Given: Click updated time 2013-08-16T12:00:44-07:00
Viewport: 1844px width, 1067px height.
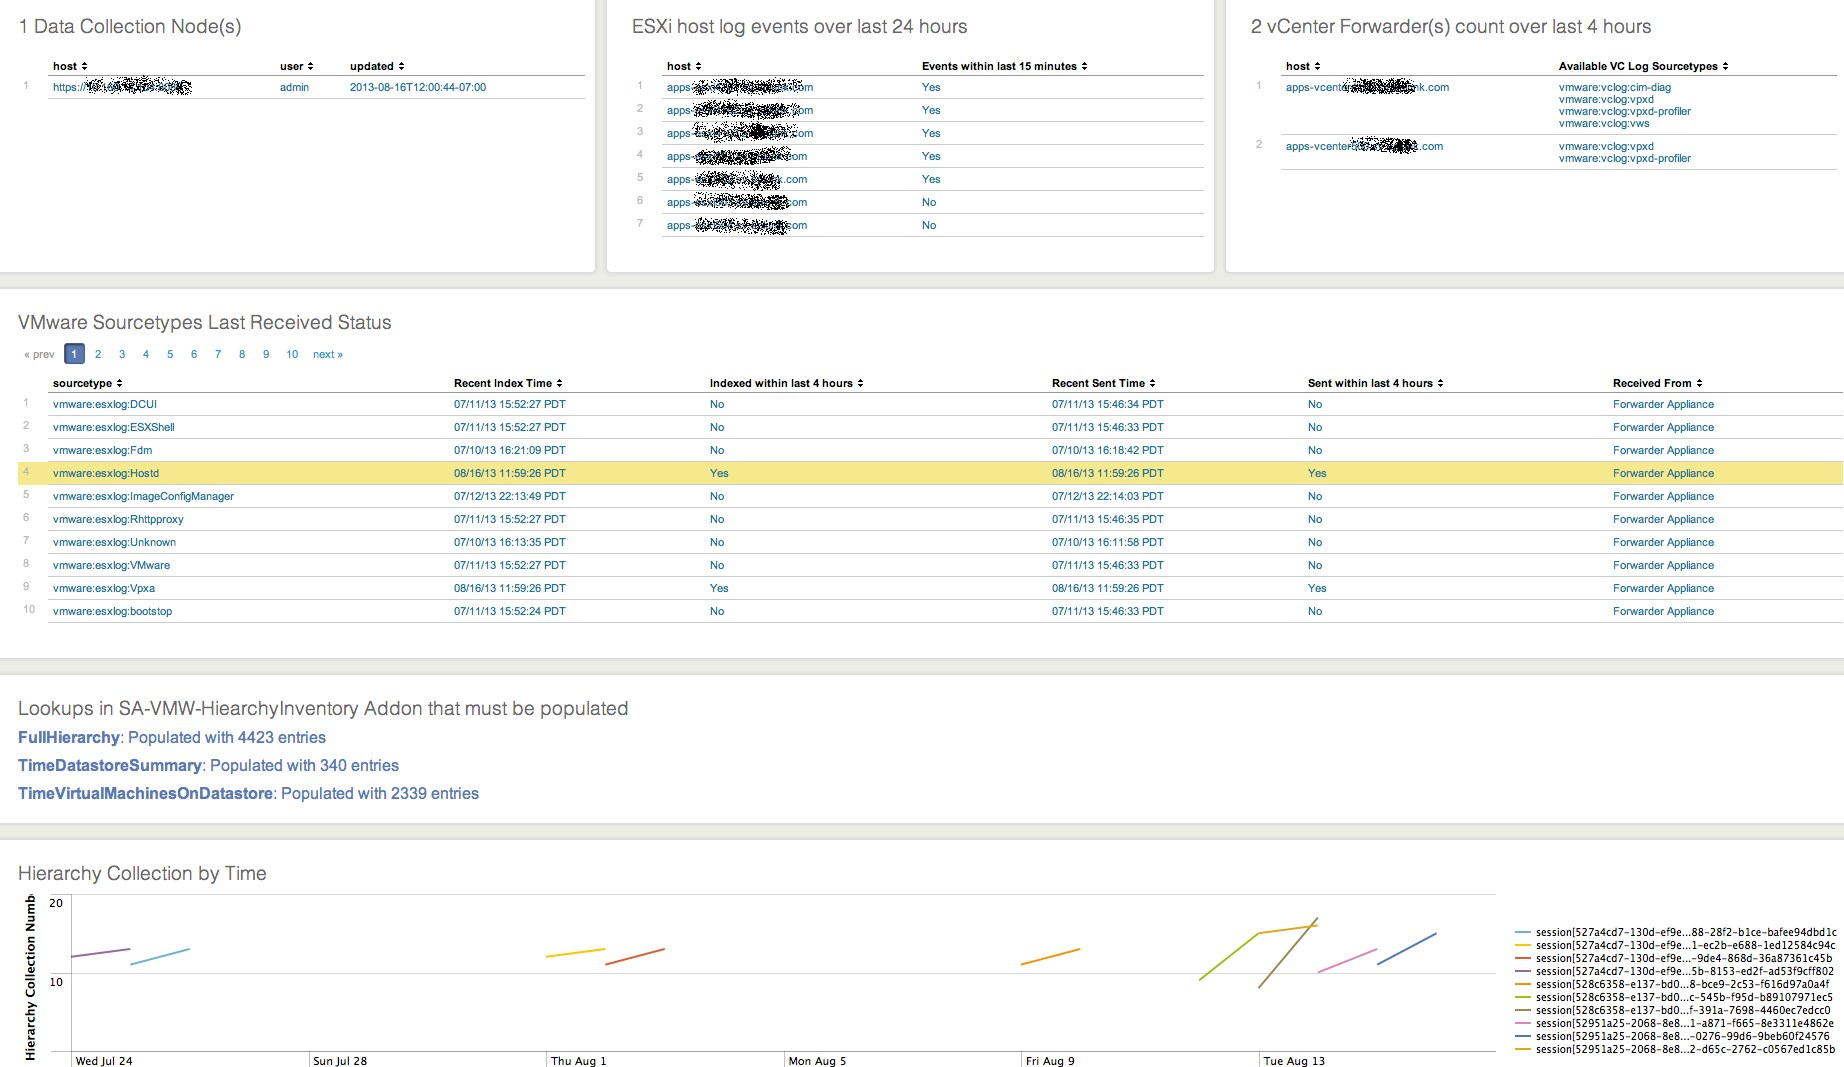Looking at the screenshot, I should pos(418,87).
